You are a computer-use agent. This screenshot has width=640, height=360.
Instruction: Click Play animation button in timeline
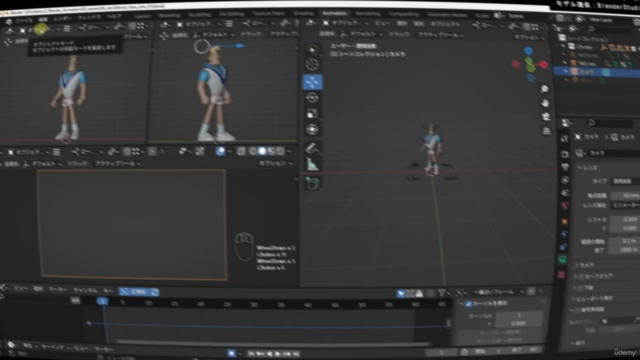(278, 354)
